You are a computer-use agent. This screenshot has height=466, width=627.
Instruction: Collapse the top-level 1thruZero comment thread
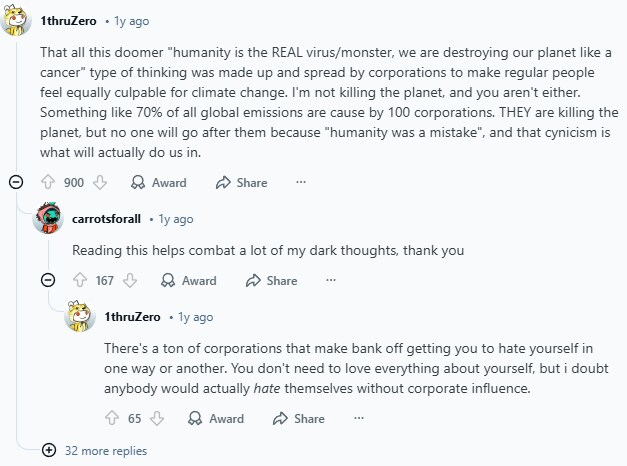point(16,183)
